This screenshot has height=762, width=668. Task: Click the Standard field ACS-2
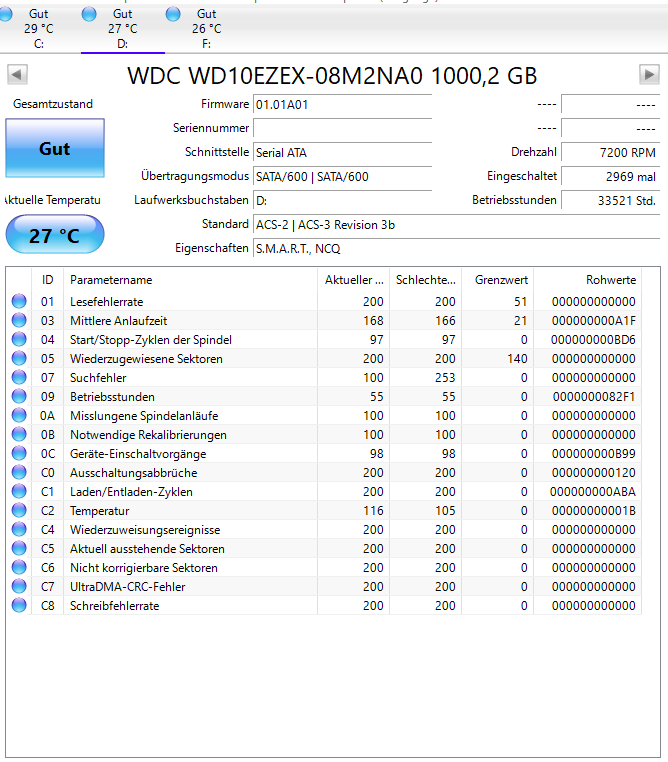click(x=456, y=225)
